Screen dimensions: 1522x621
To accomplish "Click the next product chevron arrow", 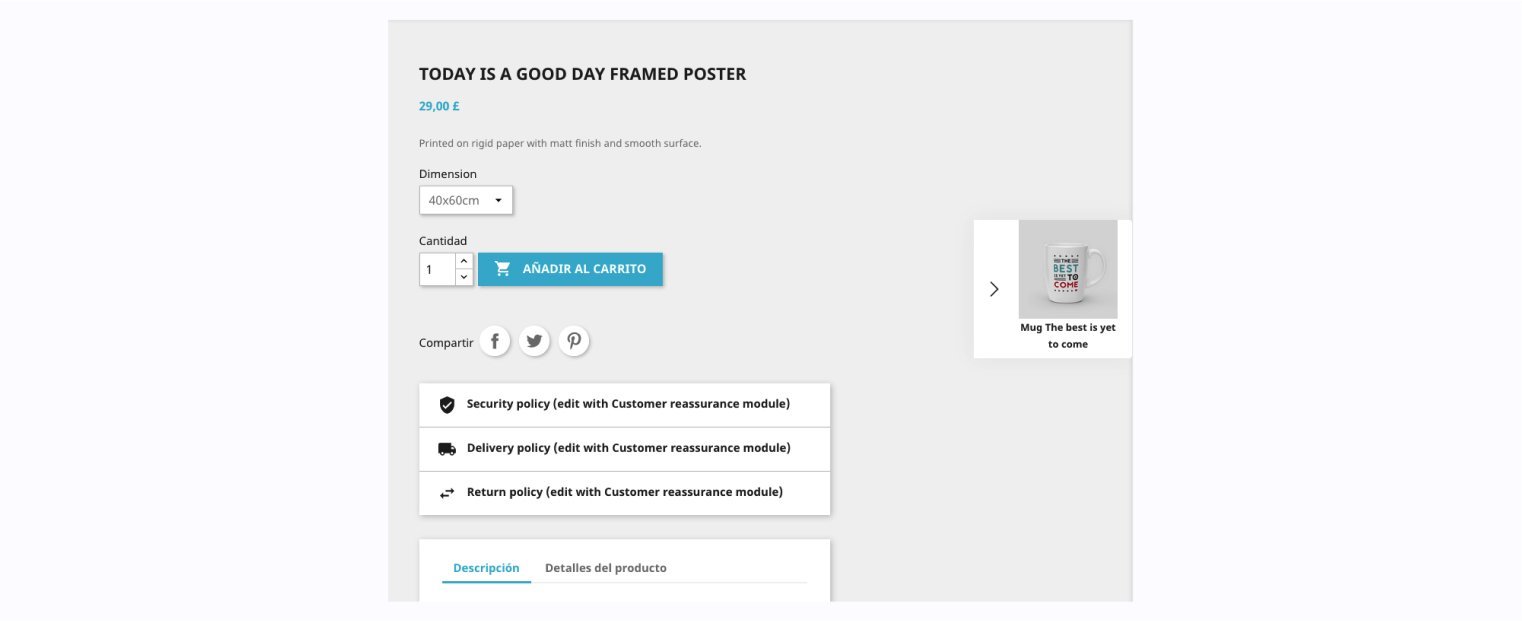I will pyautogui.click(x=994, y=289).
